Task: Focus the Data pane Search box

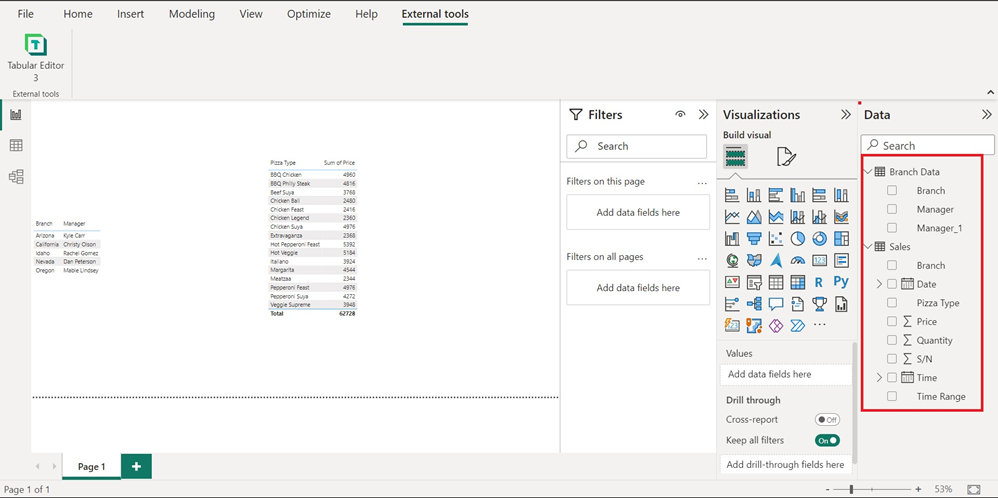Action: click(x=927, y=145)
